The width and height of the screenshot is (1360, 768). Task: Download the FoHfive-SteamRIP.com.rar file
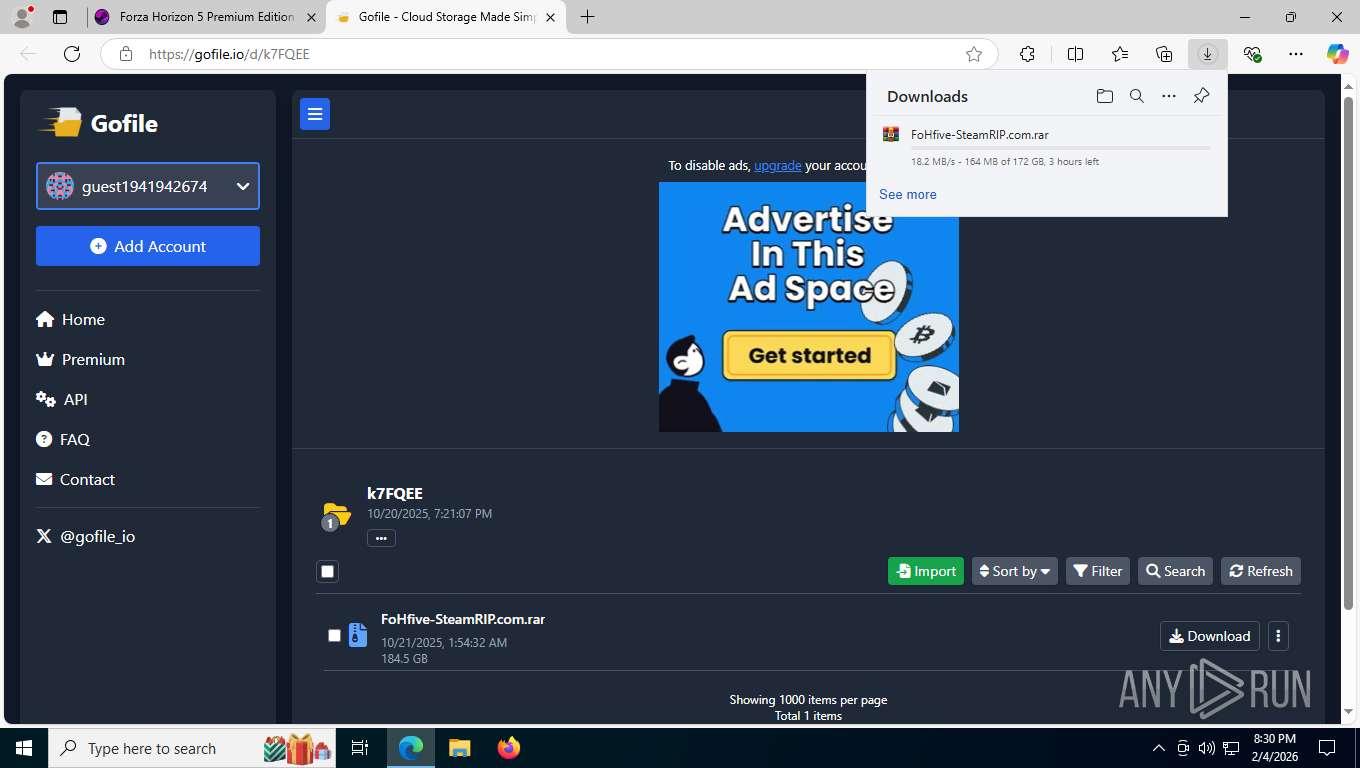pyautogui.click(x=1209, y=636)
